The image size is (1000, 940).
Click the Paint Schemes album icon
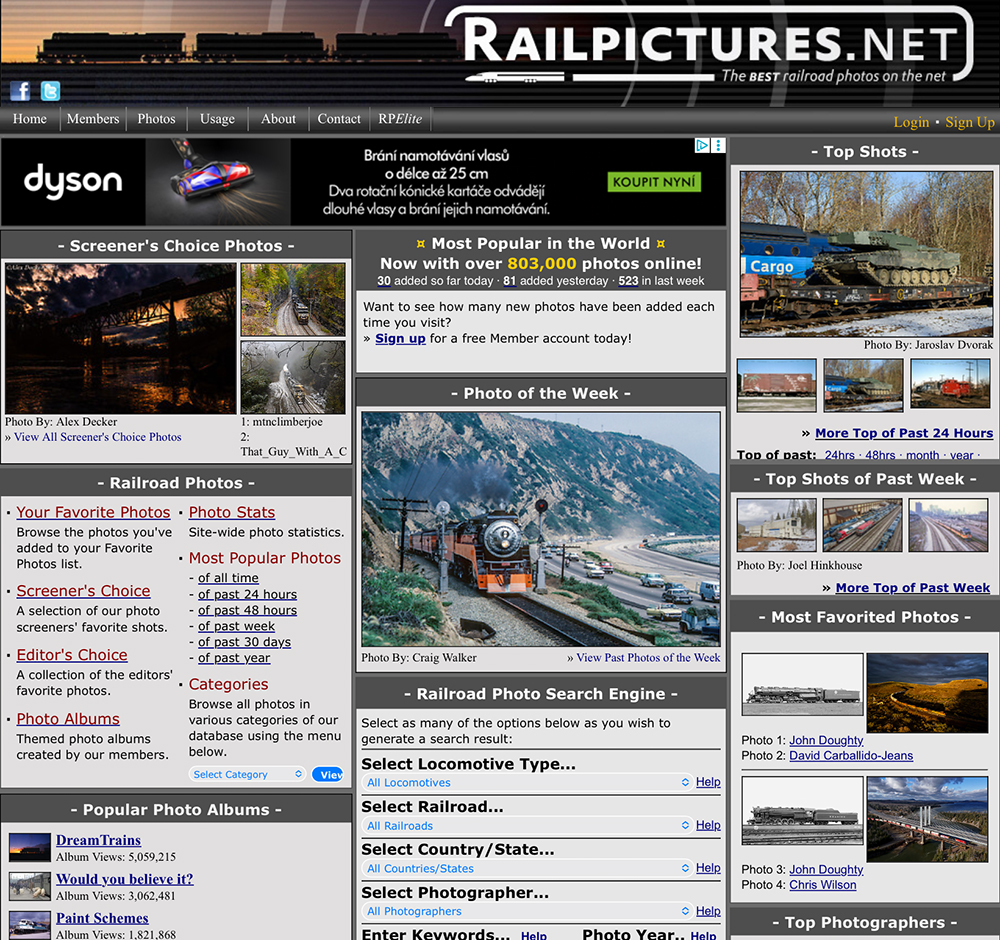pyautogui.click(x=29, y=925)
